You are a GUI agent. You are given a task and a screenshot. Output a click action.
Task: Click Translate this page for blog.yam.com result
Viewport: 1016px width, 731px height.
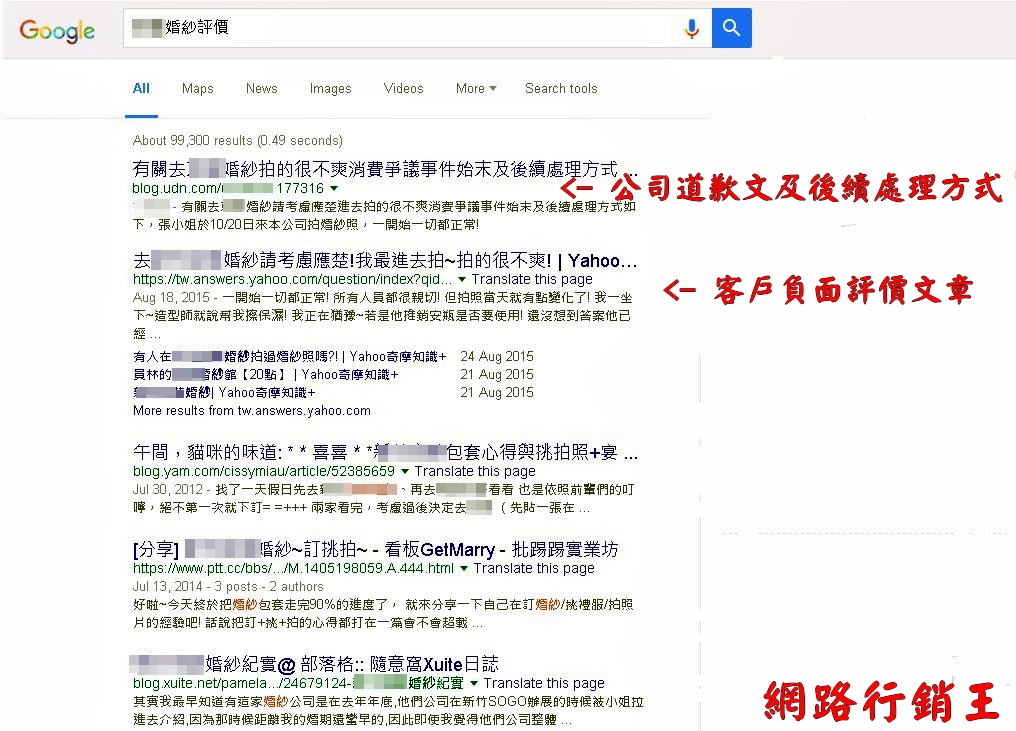(475, 471)
